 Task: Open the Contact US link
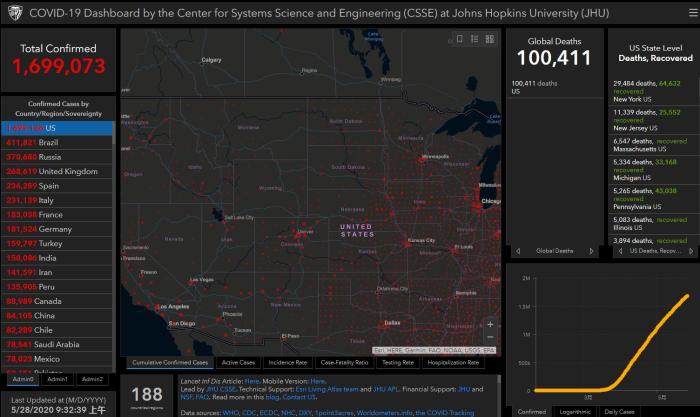[x=299, y=397]
